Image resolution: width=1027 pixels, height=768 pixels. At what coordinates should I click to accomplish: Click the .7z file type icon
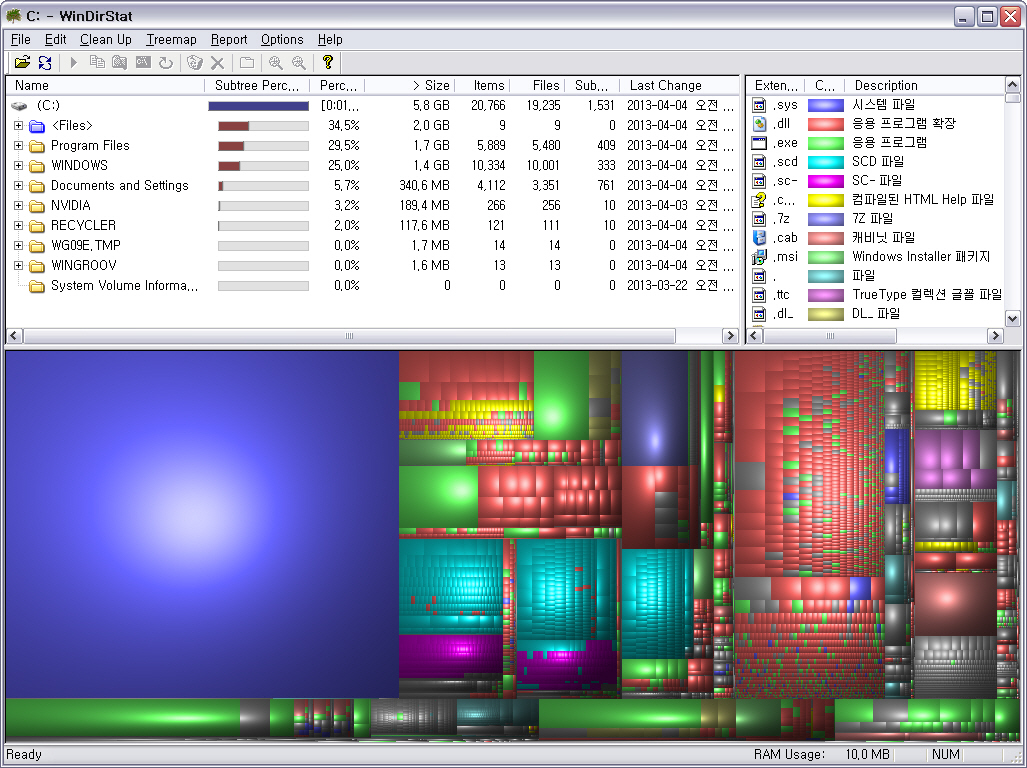pos(758,219)
